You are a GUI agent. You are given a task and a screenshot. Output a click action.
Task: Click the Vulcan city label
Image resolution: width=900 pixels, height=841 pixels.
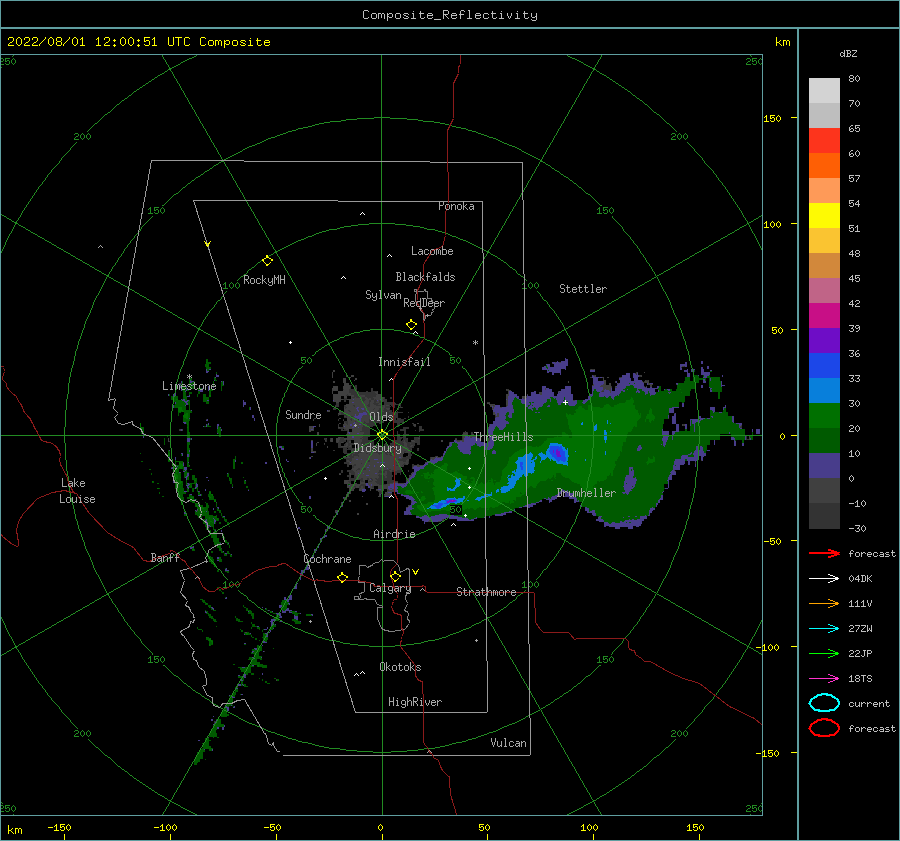508,743
